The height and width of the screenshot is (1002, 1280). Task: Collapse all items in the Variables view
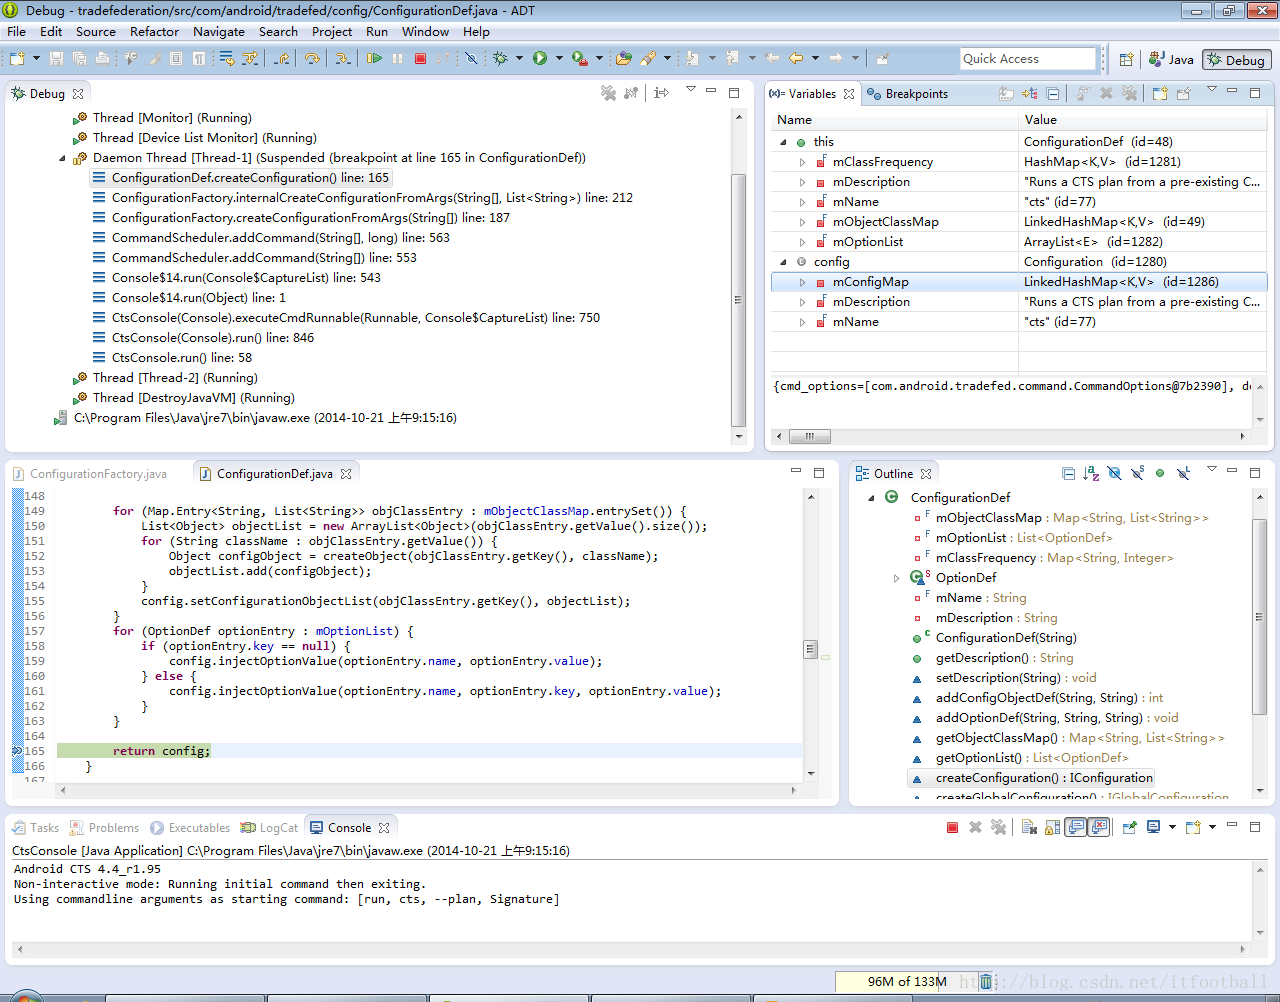click(1053, 93)
